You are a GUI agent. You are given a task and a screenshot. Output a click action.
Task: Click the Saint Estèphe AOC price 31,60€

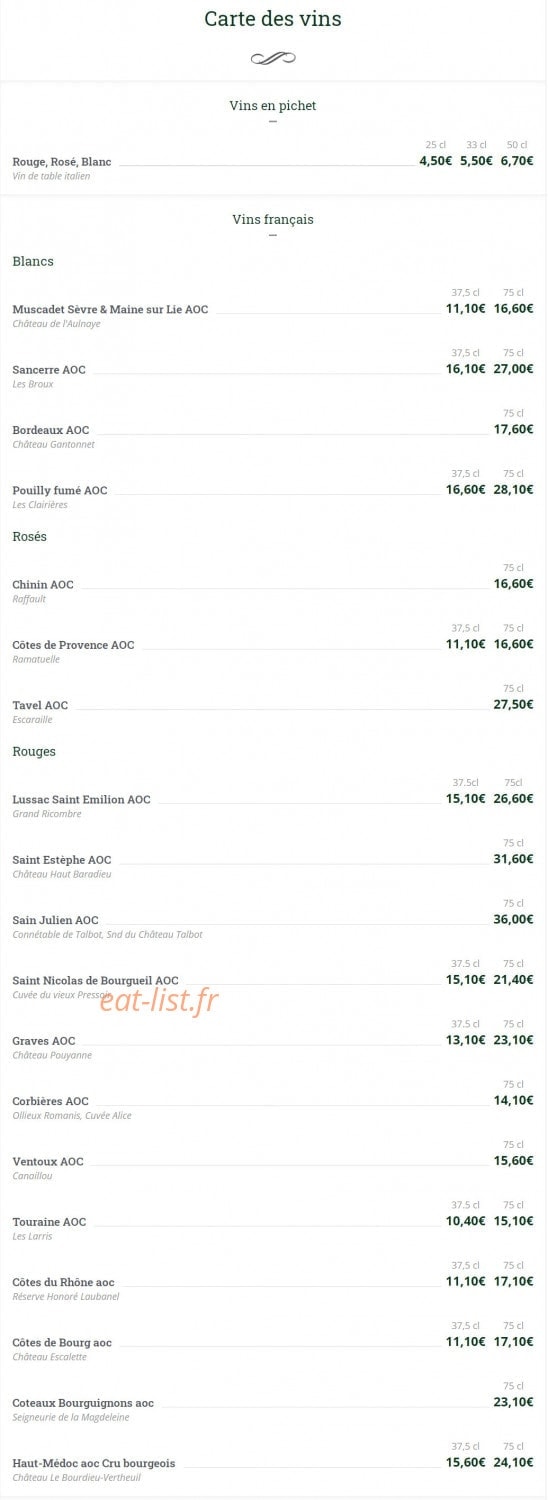click(513, 859)
